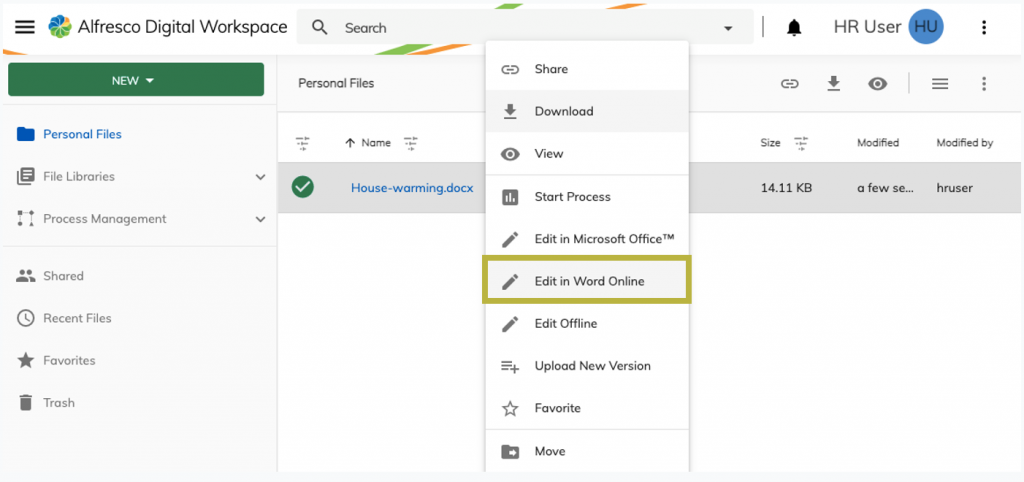Viewport: 1024px width, 482px height.
Task: Sort by Modified by column header
Action: tap(965, 143)
